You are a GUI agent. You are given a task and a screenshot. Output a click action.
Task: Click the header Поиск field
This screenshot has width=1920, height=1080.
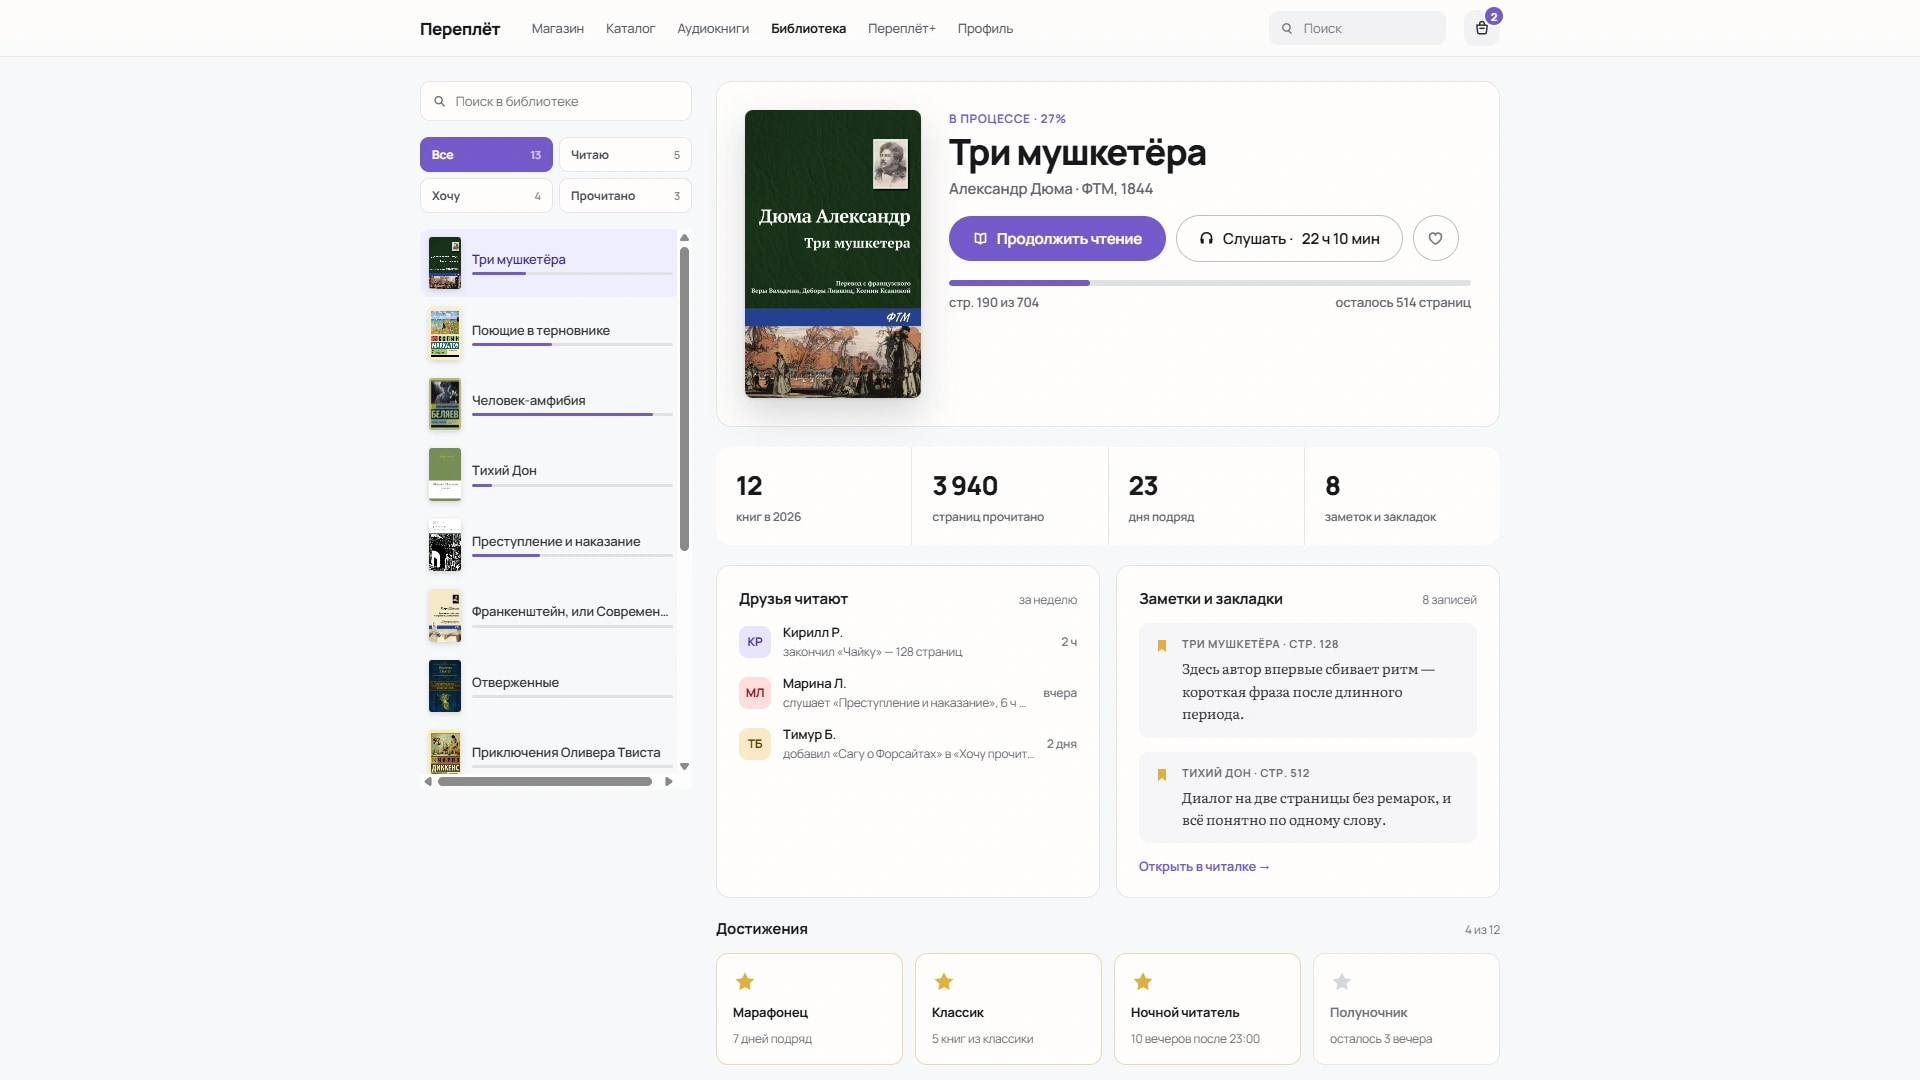(1357, 28)
